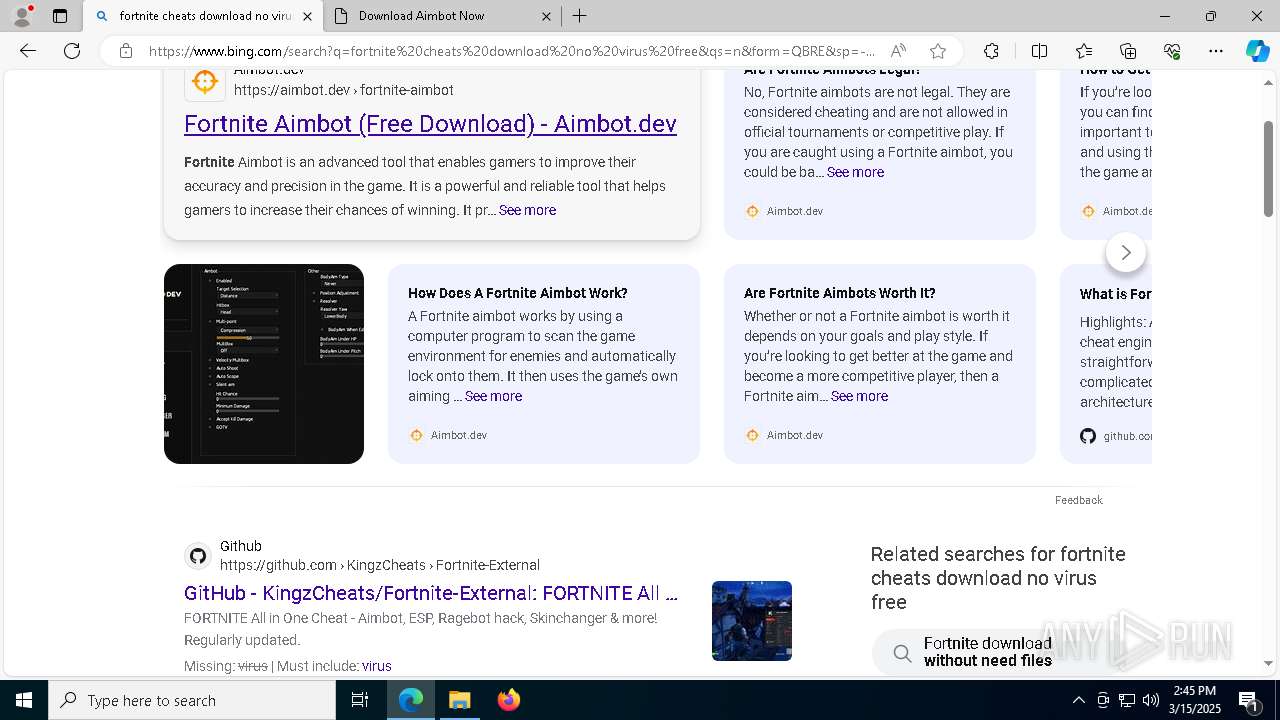Image resolution: width=1280 pixels, height=720 pixels.
Task: Select the fortnite cheats search tab
Action: coord(203,16)
